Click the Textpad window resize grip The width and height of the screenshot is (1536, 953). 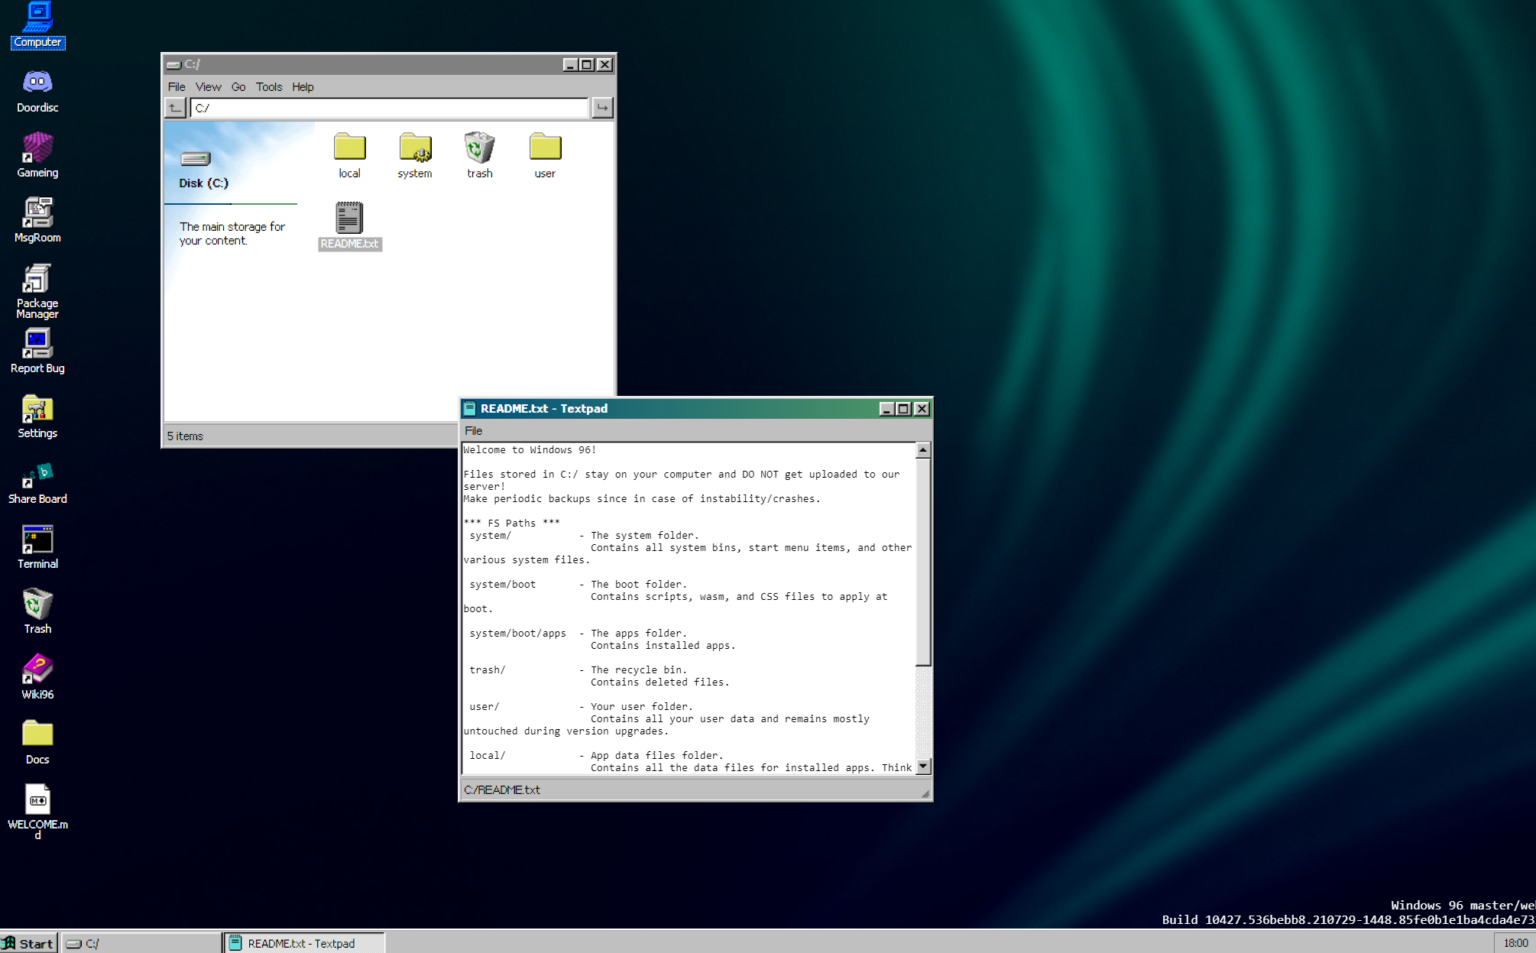[x=925, y=793]
